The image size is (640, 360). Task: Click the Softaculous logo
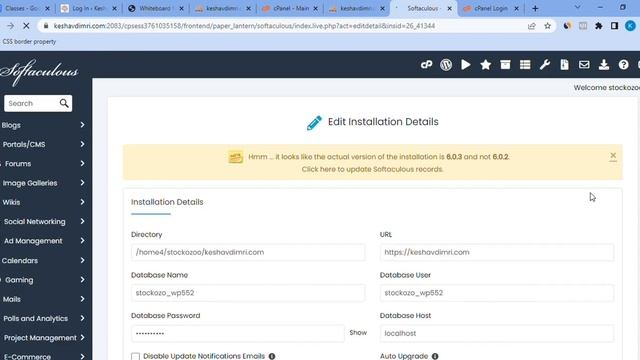[39, 72]
